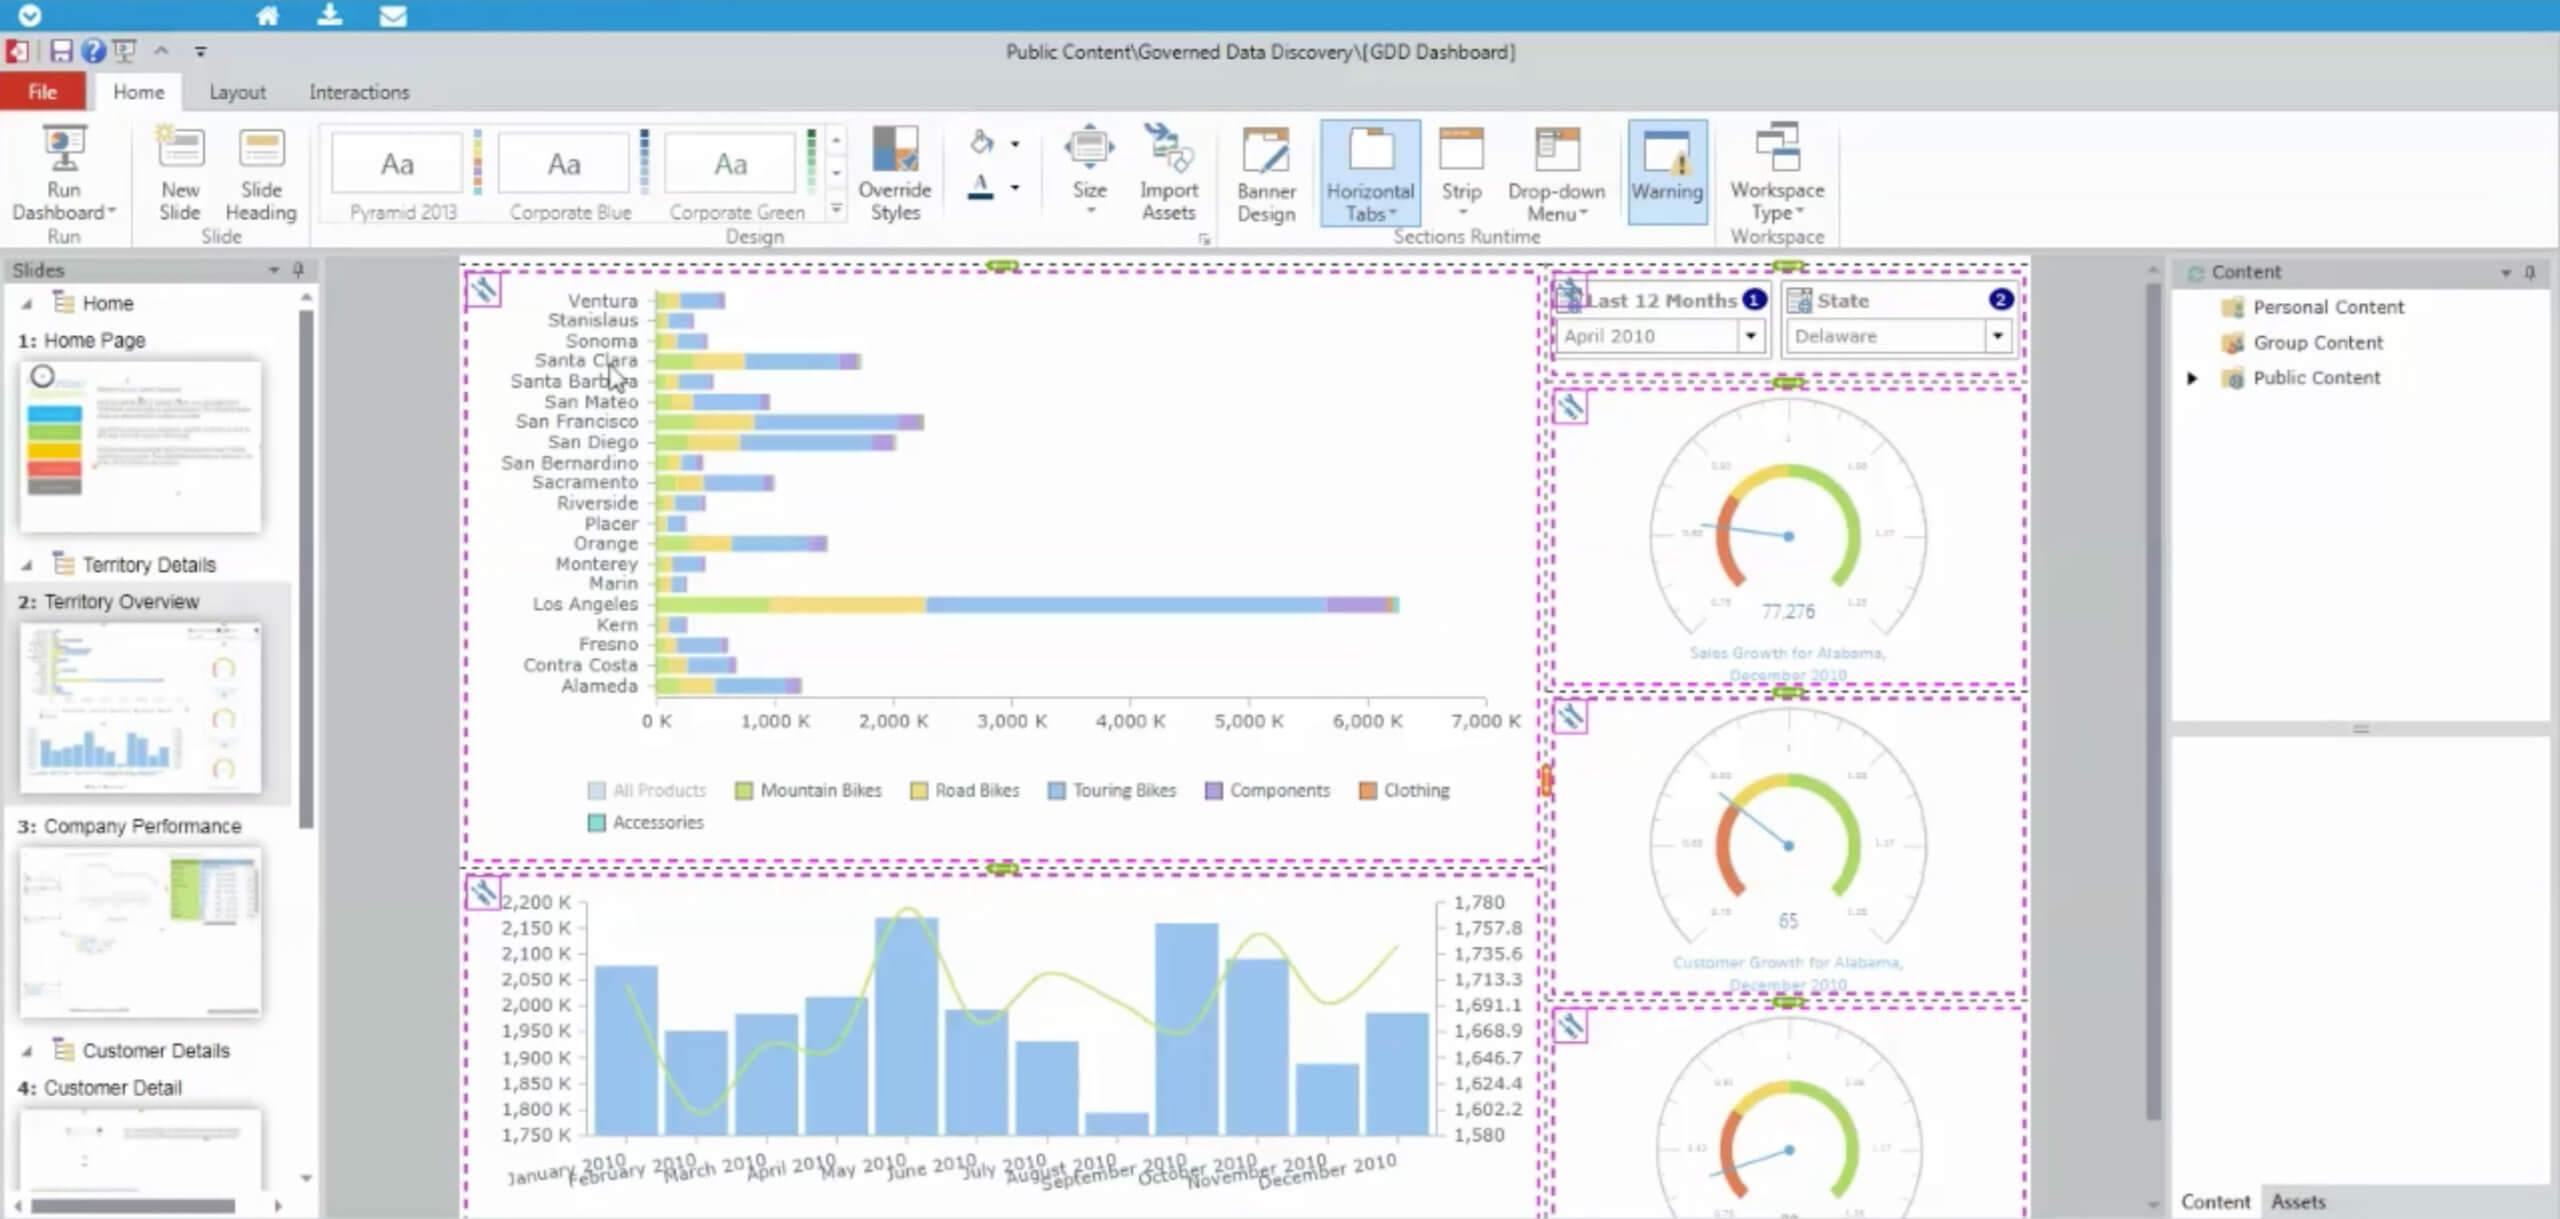The height and width of the screenshot is (1219, 2560).
Task: Open the State dropdown showing Delaware
Action: pos(1997,336)
